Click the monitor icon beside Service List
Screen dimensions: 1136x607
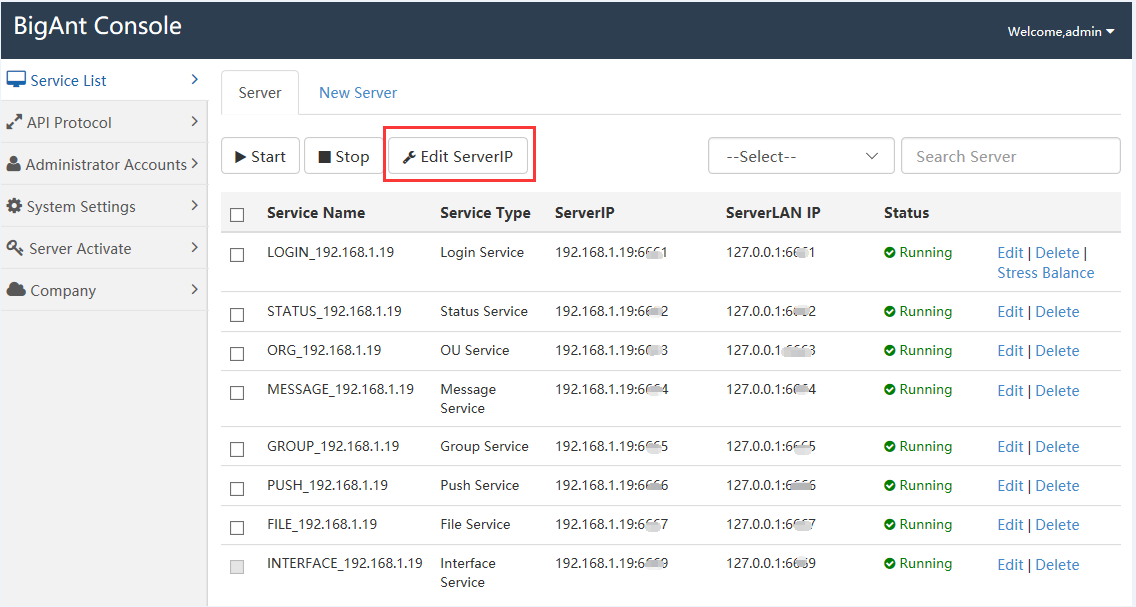16,80
